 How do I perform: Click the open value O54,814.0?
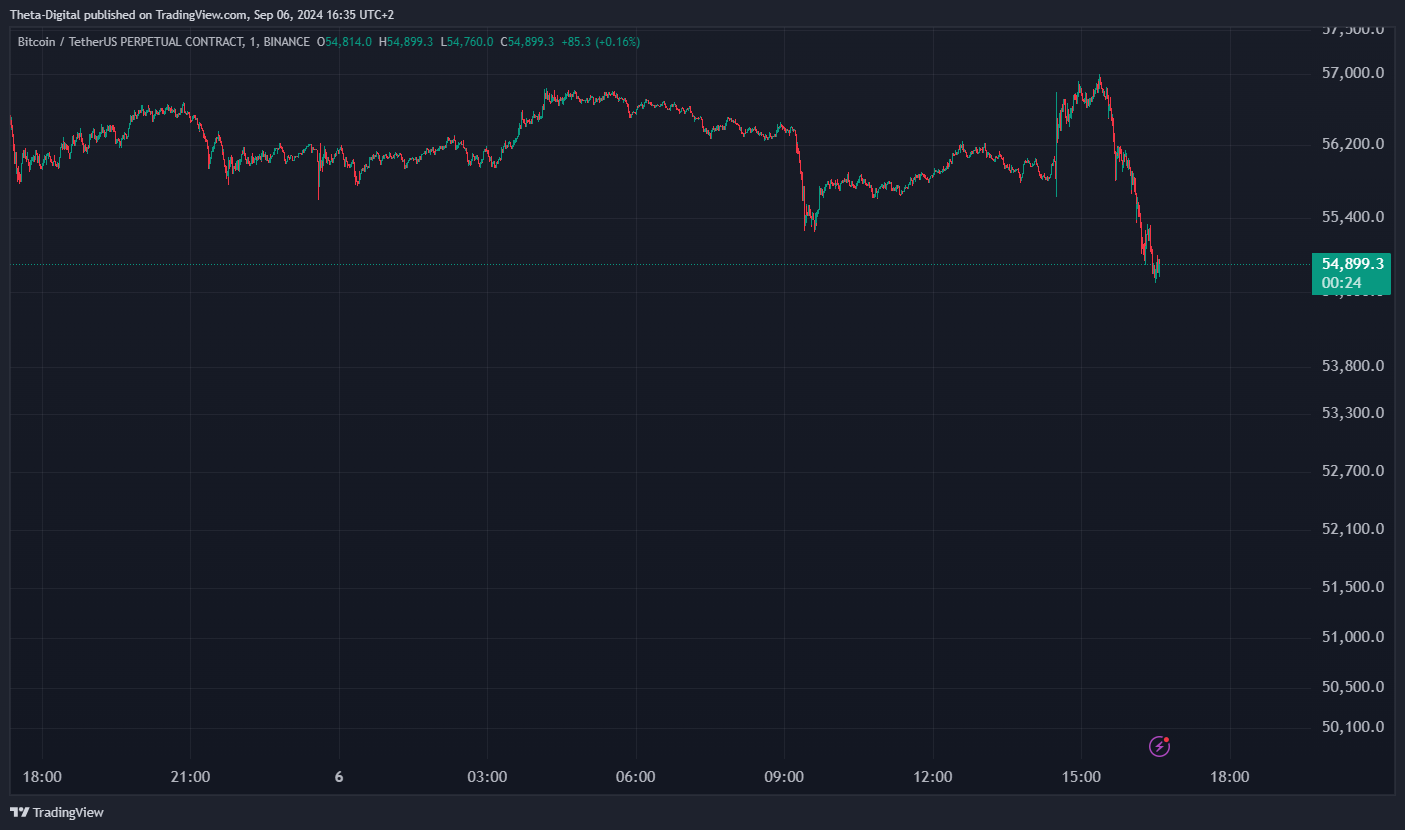(344, 42)
